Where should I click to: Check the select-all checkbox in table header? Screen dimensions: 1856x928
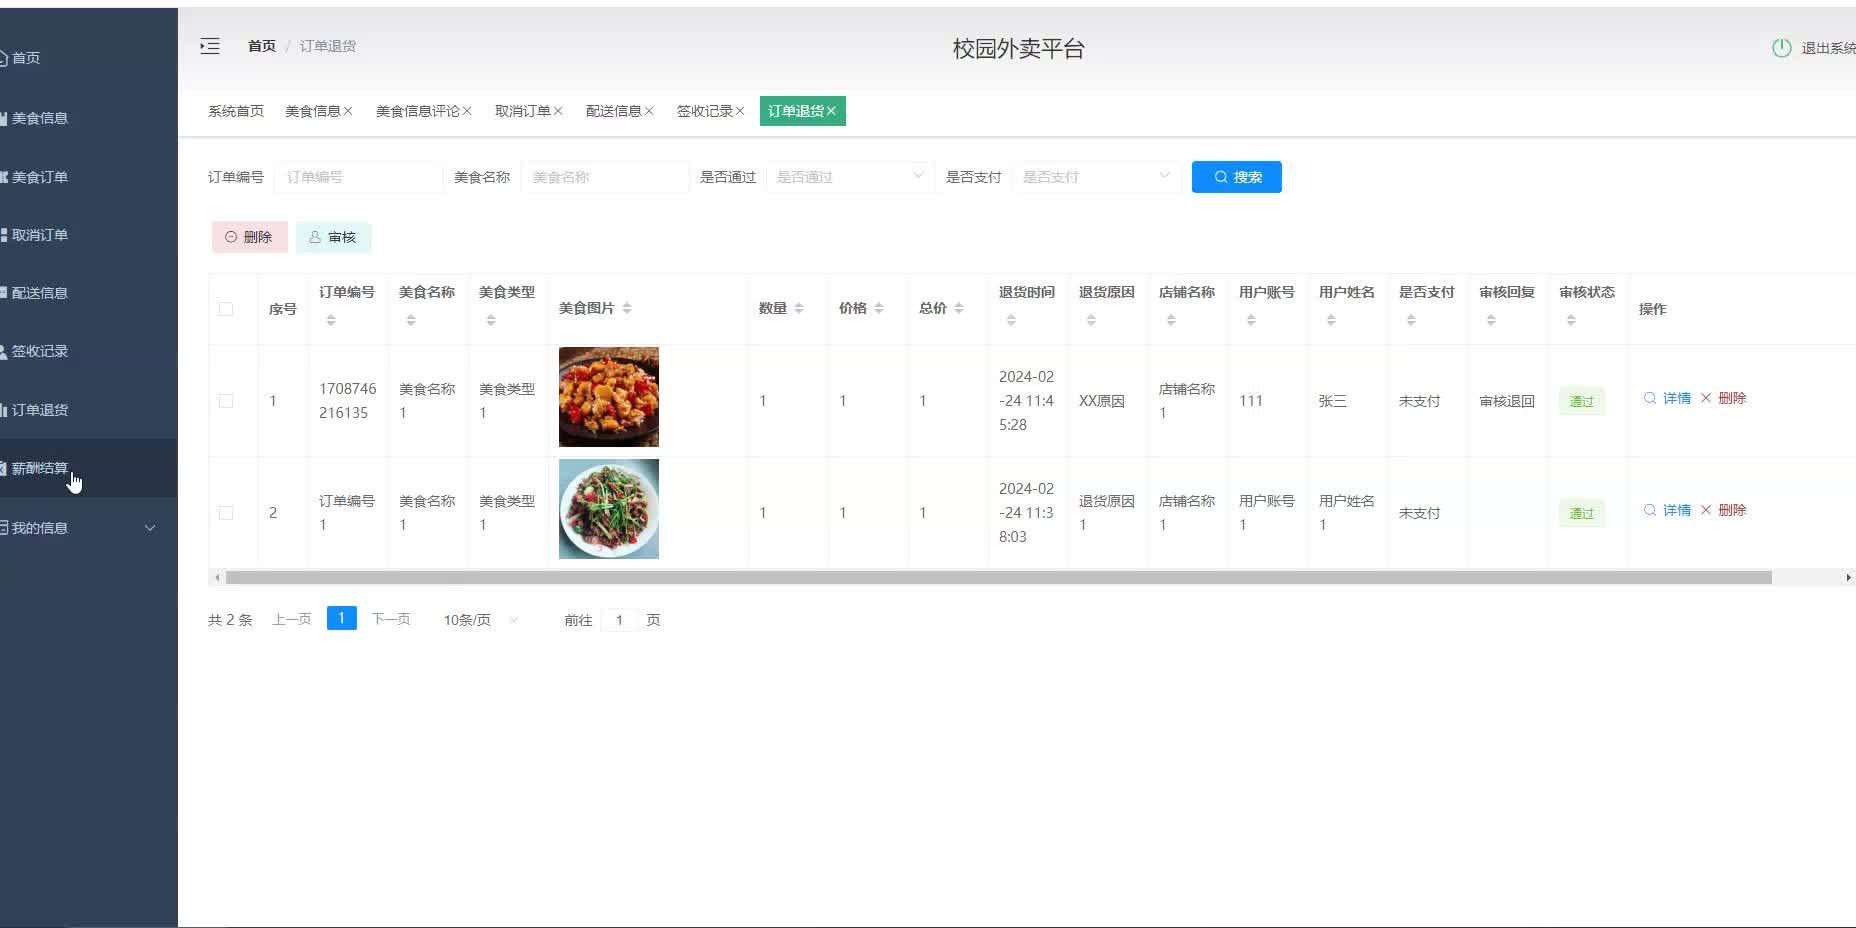click(x=226, y=309)
